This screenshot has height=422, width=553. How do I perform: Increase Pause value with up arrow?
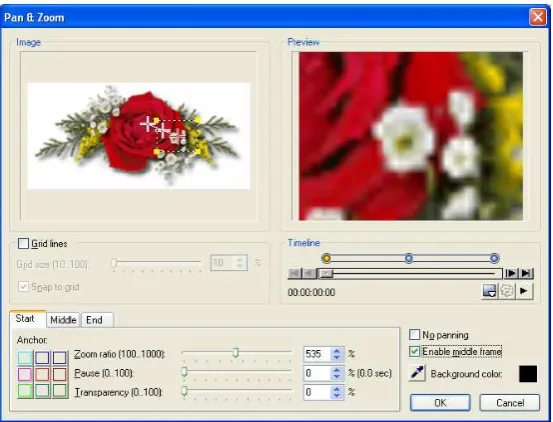(x=337, y=370)
